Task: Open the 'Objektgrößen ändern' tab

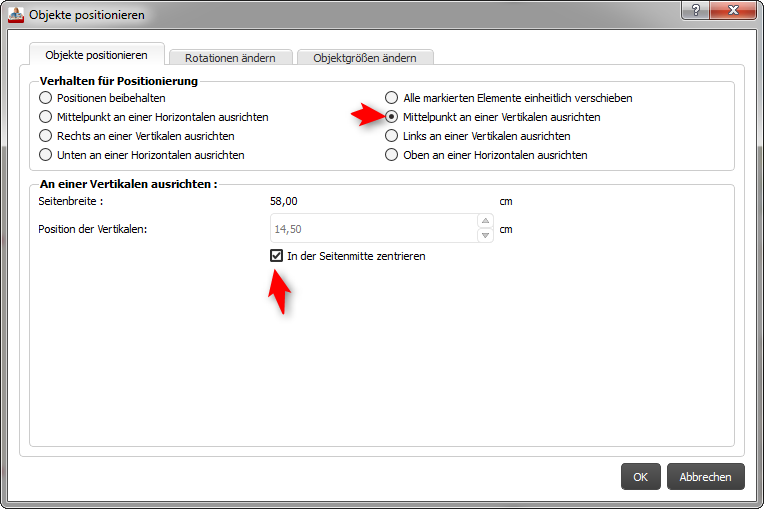Action: click(365, 58)
